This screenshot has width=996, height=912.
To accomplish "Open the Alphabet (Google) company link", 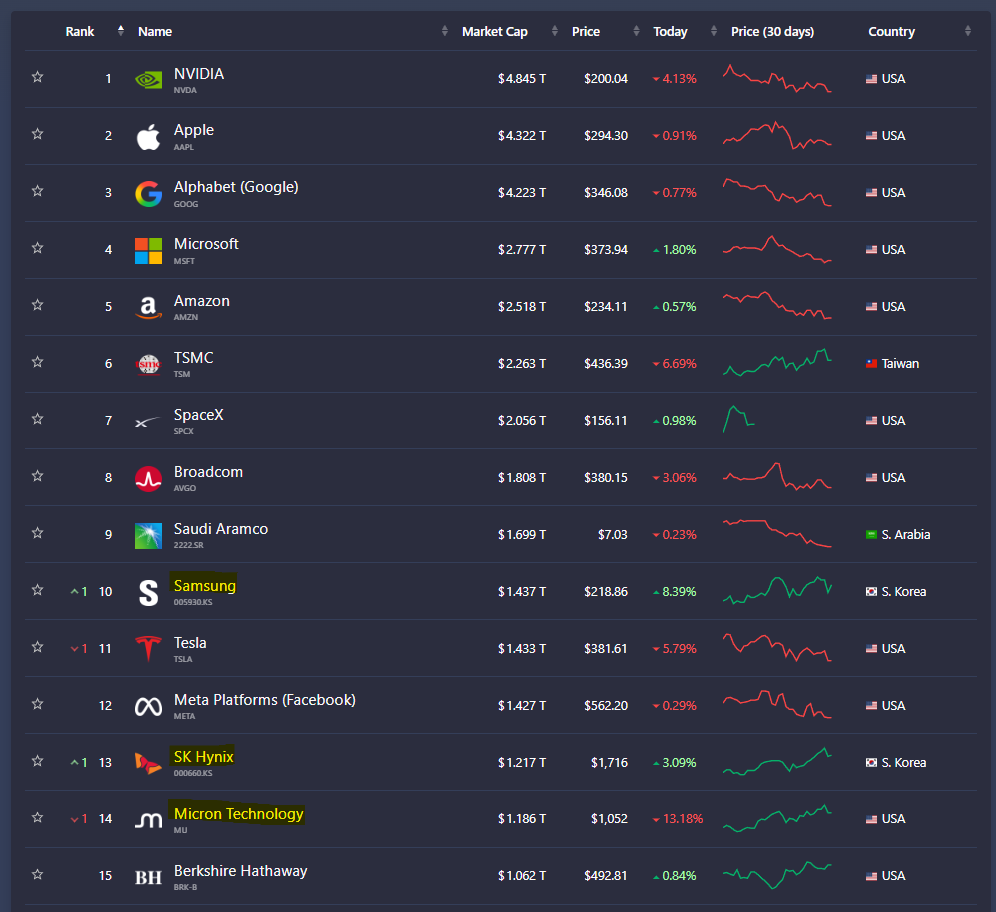I will pyautogui.click(x=236, y=187).
